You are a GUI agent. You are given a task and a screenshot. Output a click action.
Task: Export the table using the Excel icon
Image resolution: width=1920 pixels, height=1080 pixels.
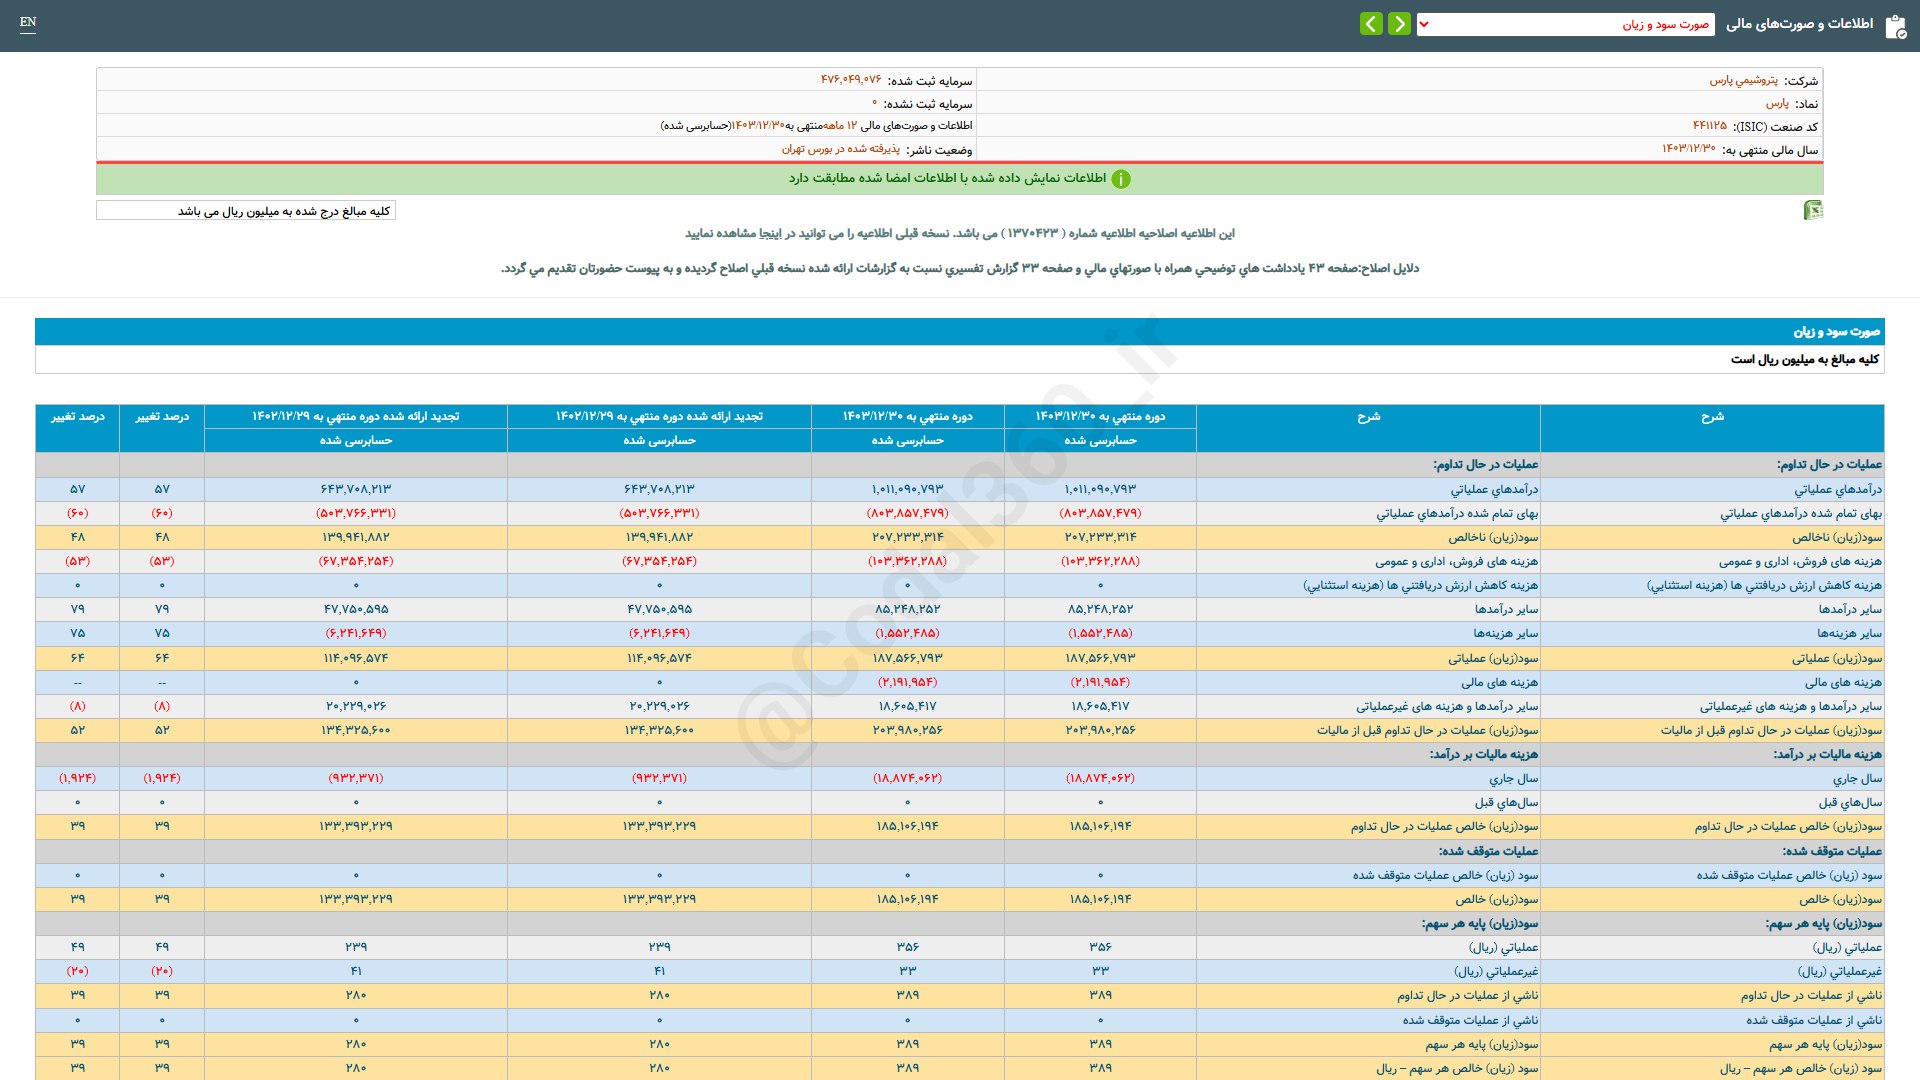pyautogui.click(x=1813, y=210)
